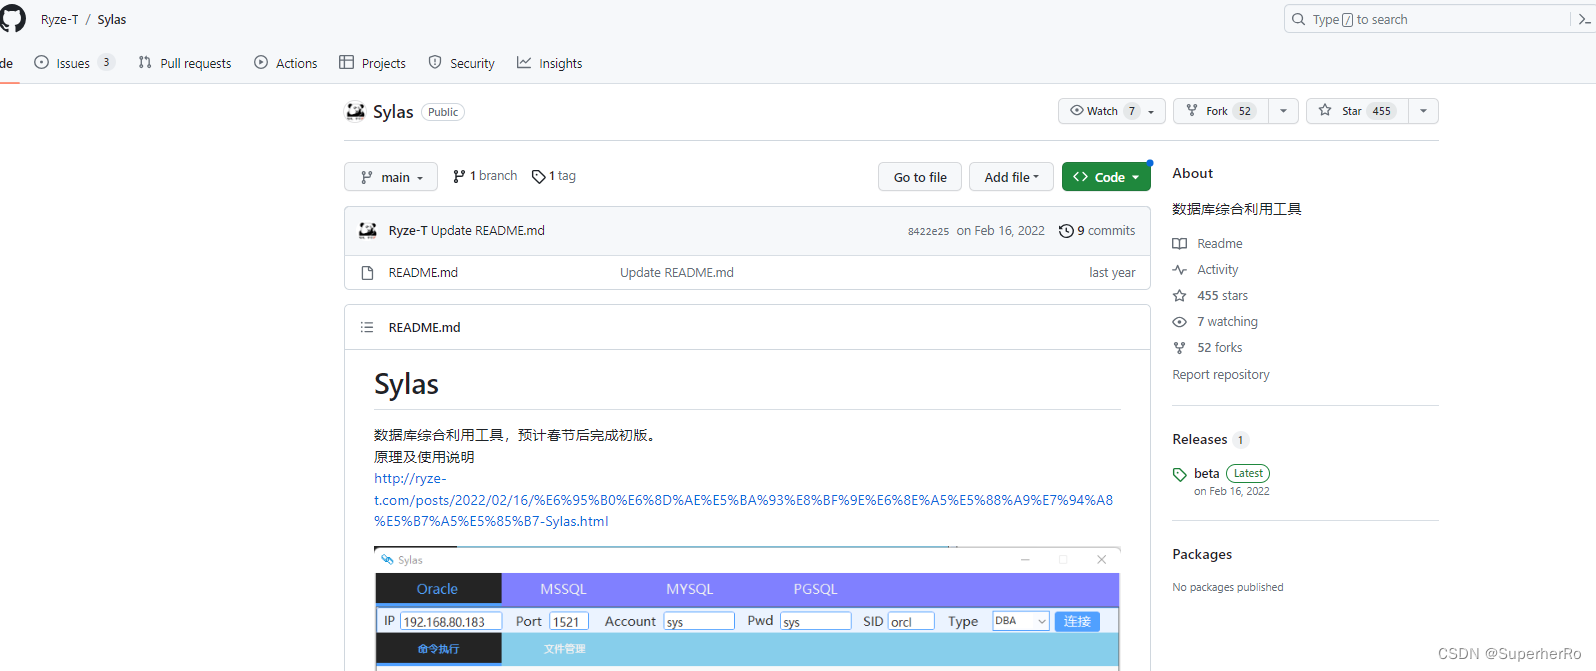Expand the Star lists dropdown arrow
This screenshot has width=1596, height=671.
1423,111
